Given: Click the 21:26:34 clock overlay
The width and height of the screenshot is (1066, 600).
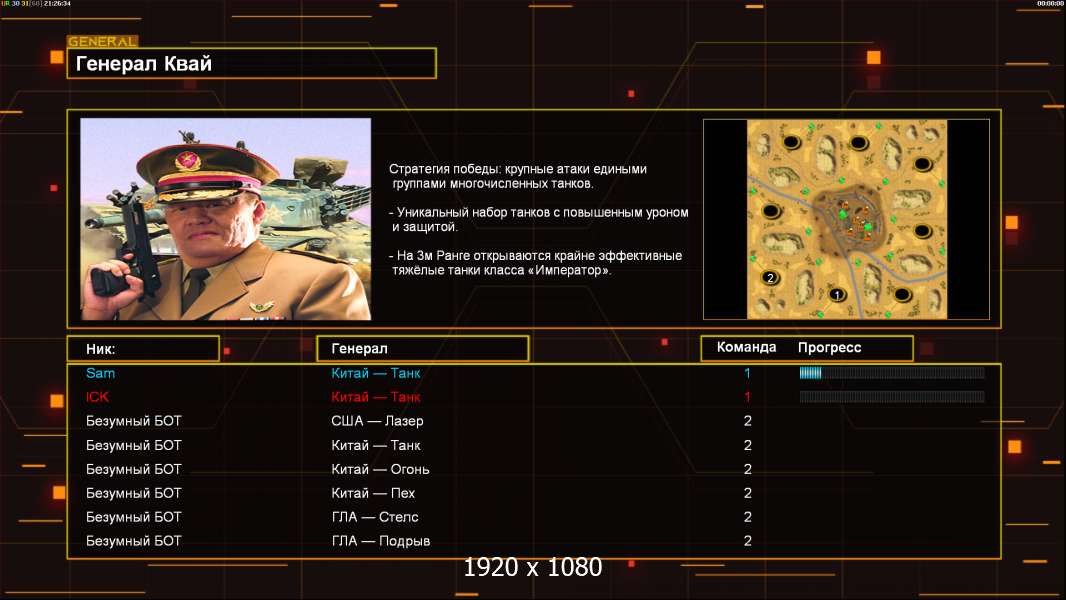Looking at the screenshot, I should (57, 3).
